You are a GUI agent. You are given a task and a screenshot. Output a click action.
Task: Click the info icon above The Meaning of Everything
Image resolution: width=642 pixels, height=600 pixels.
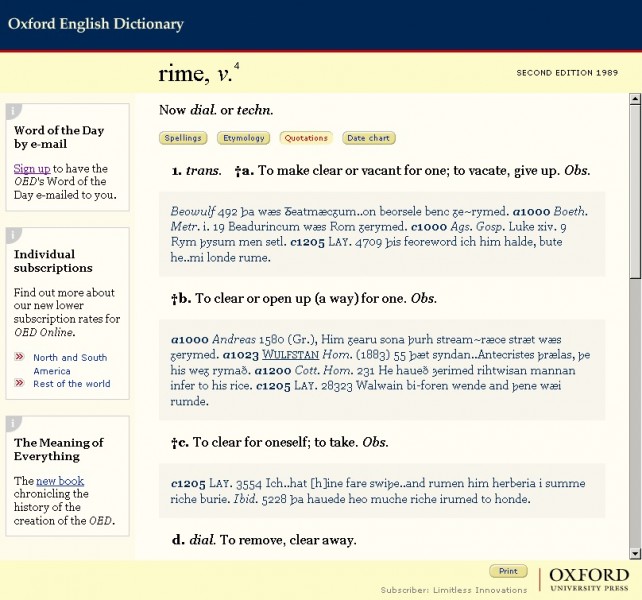(9, 423)
